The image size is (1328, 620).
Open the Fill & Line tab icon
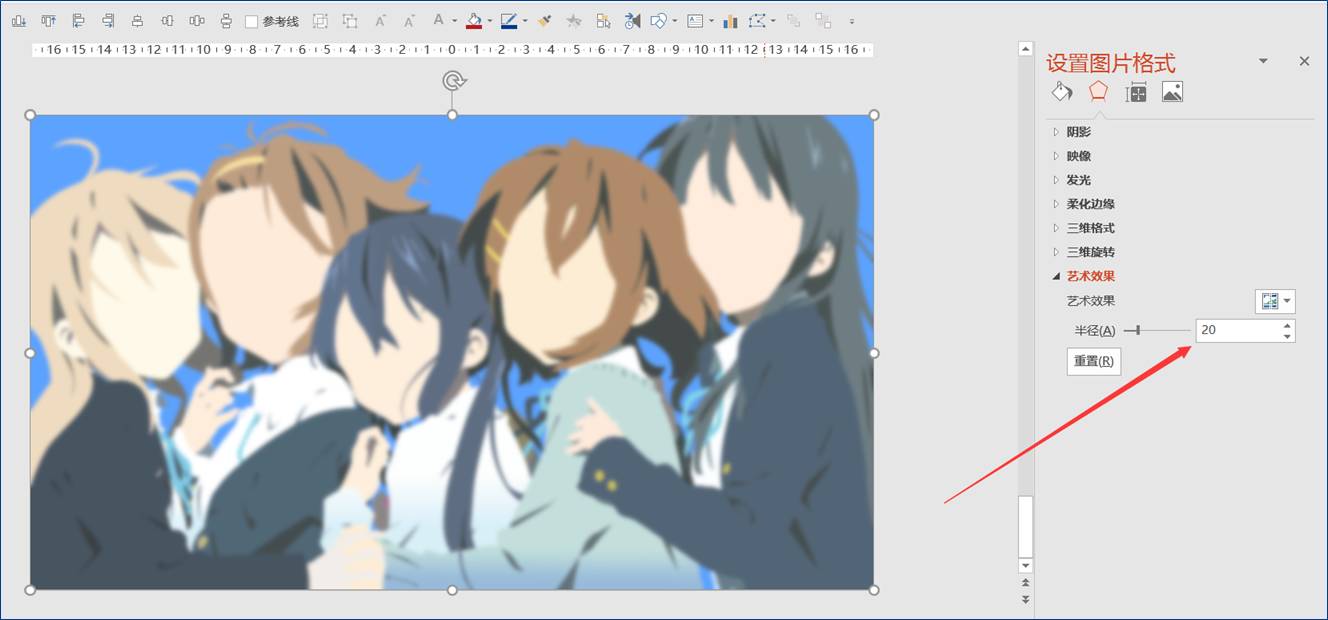click(1062, 92)
